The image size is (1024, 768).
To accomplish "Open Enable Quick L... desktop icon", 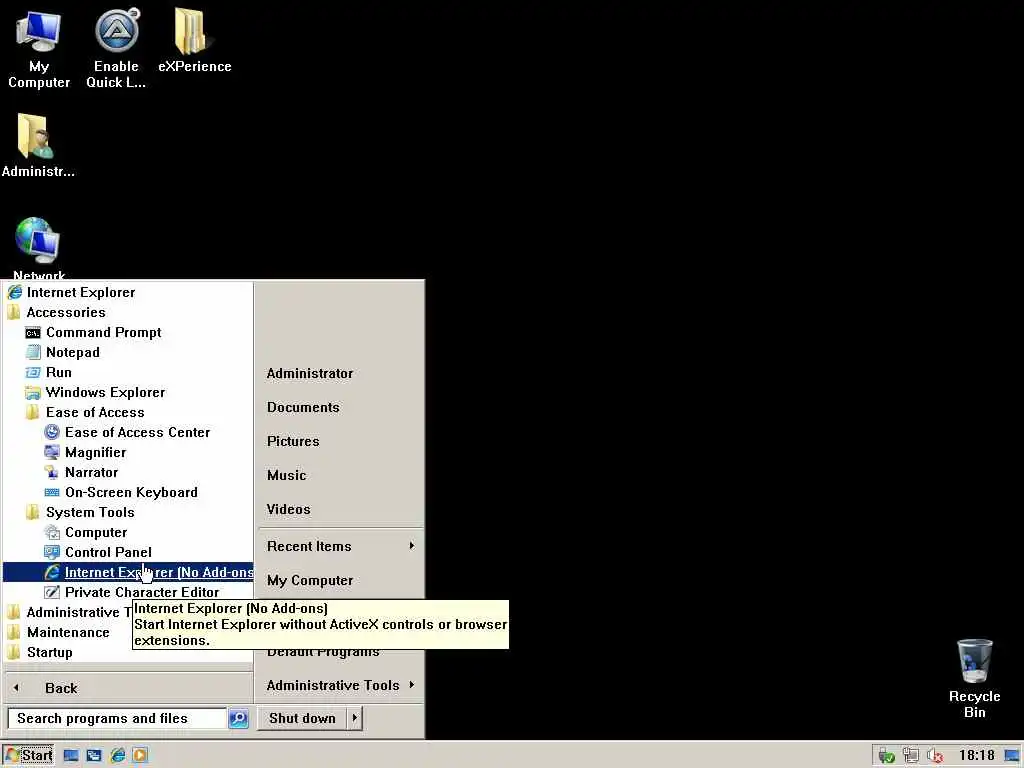I will 116,49.
